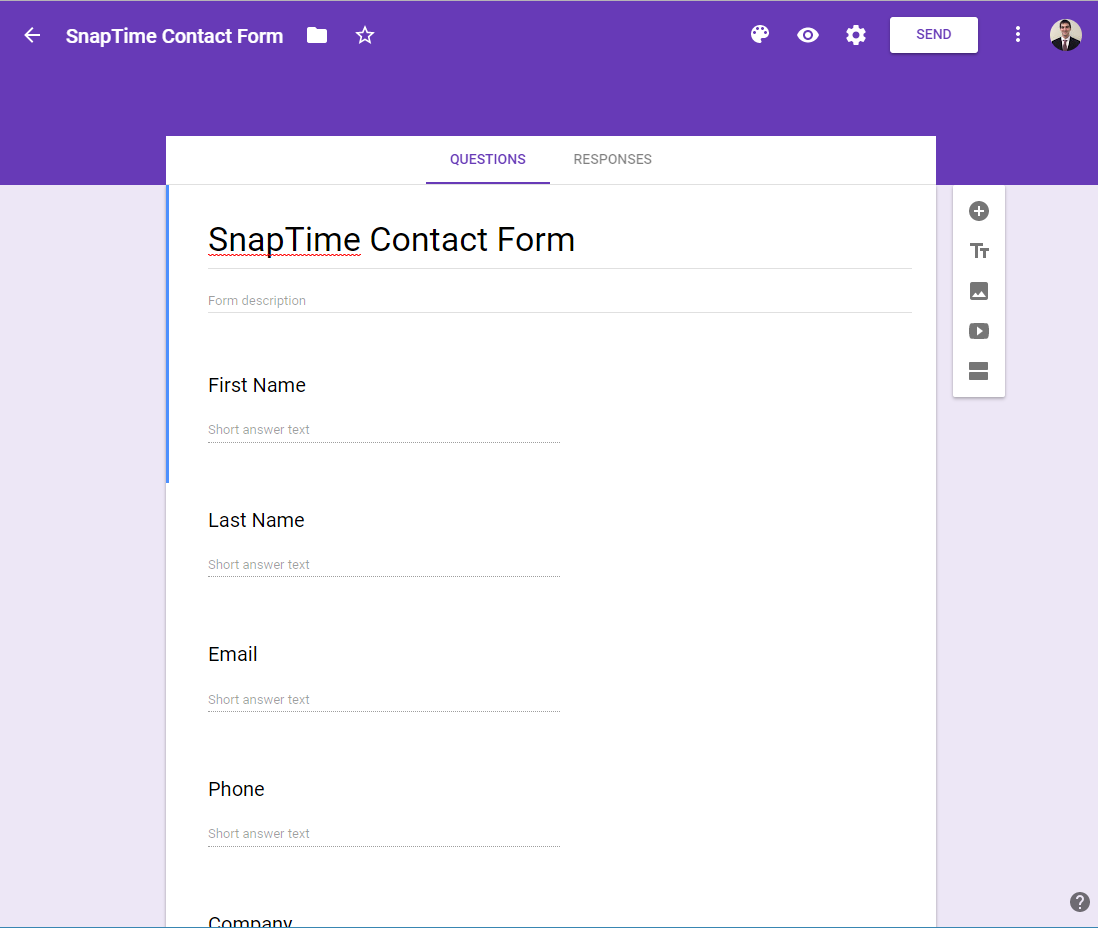Image resolution: width=1098 pixels, height=928 pixels.
Task: Open the RESPONSES tab
Action: coord(612,159)
